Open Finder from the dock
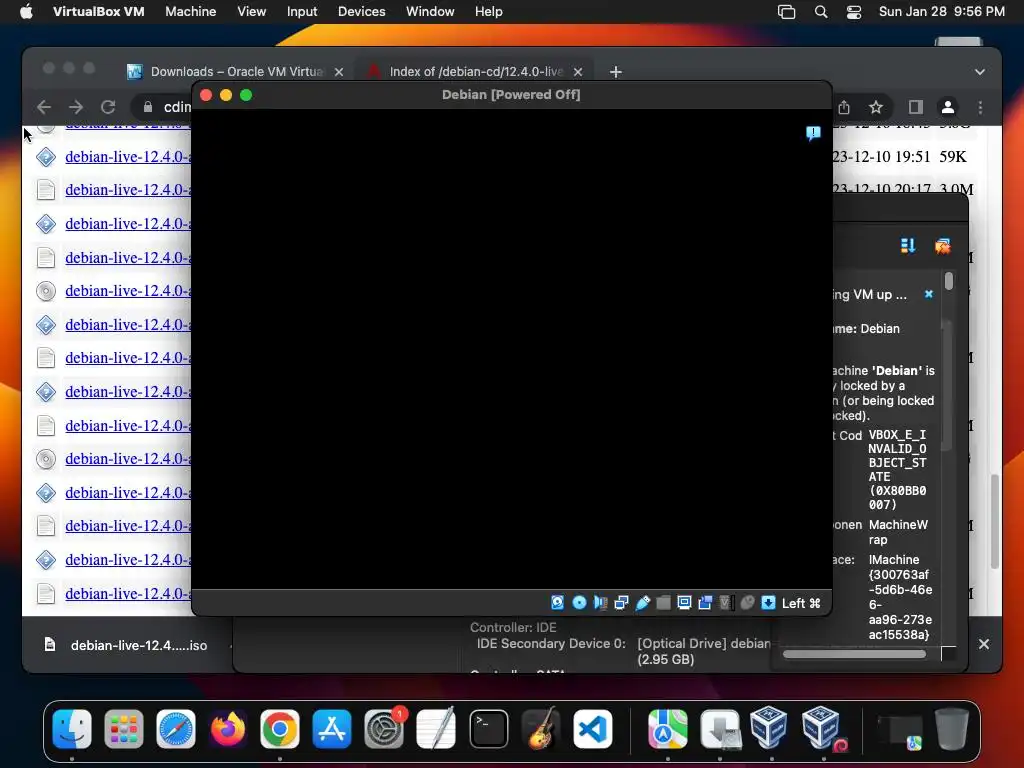The width and height of the screenshot is (1024, 768). pos(72,729)
